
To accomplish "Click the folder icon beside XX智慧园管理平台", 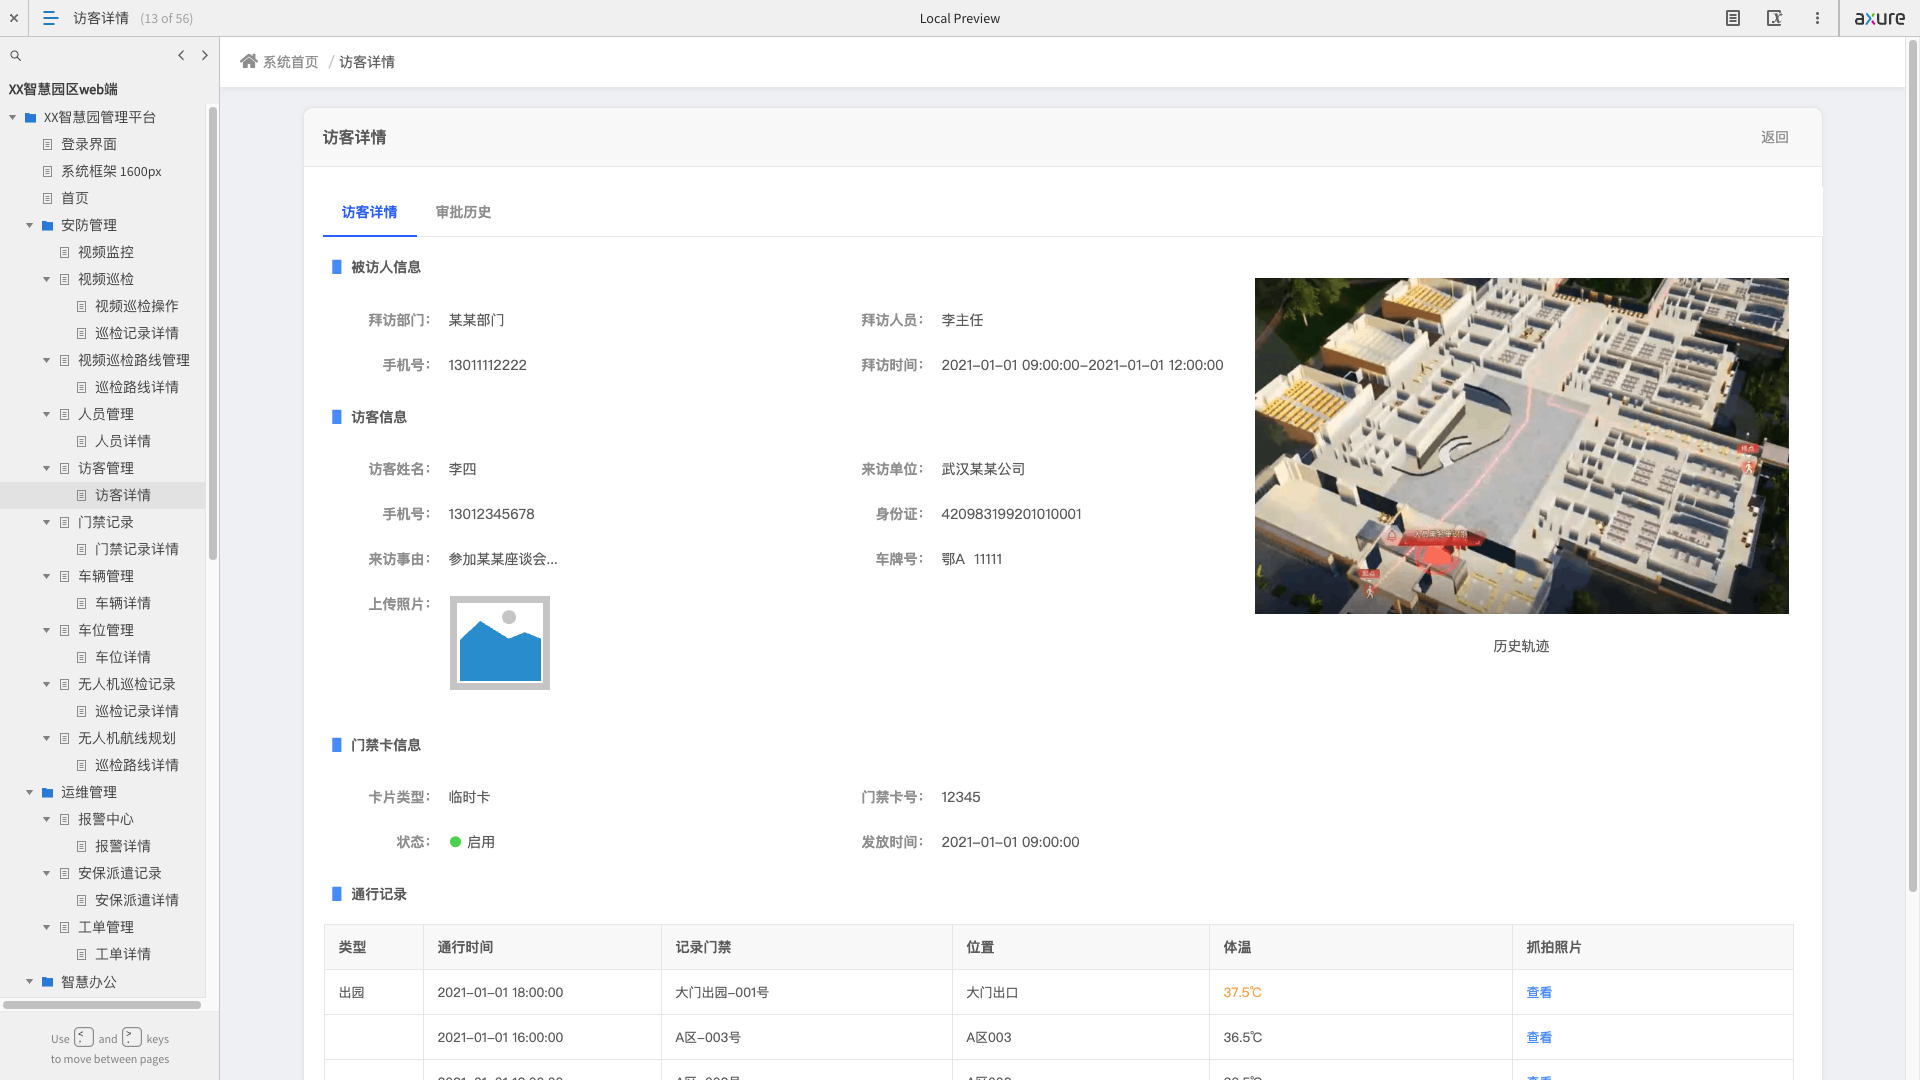I will coord(30,117).
